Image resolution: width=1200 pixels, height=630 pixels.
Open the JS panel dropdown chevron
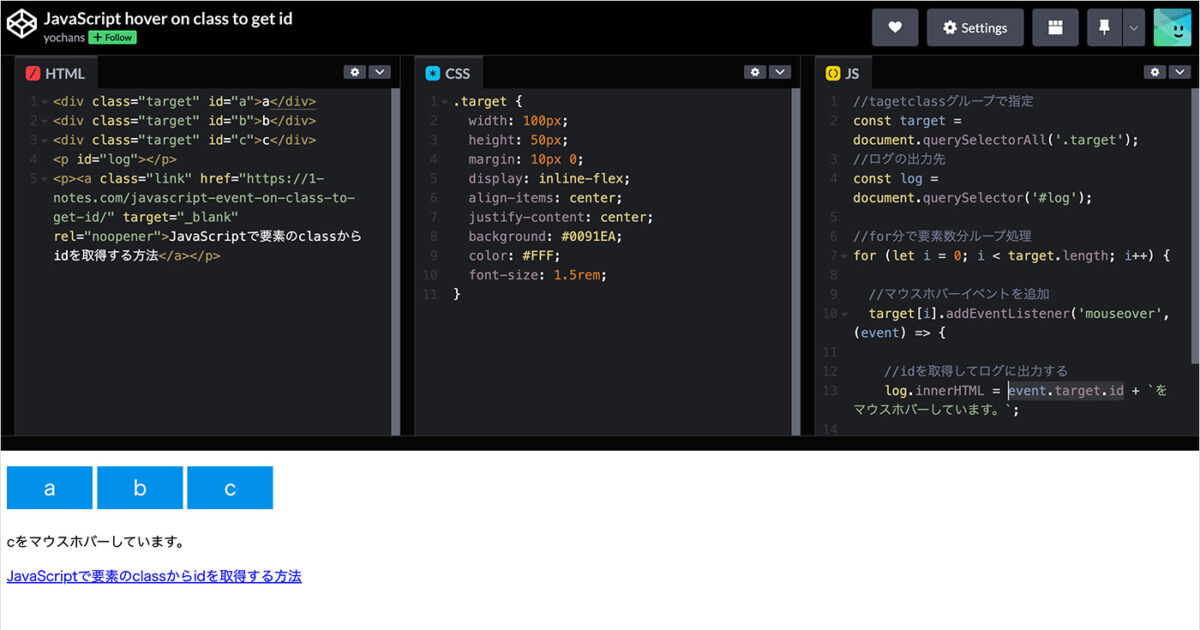pyautogui.click(x=1179, y=72)
